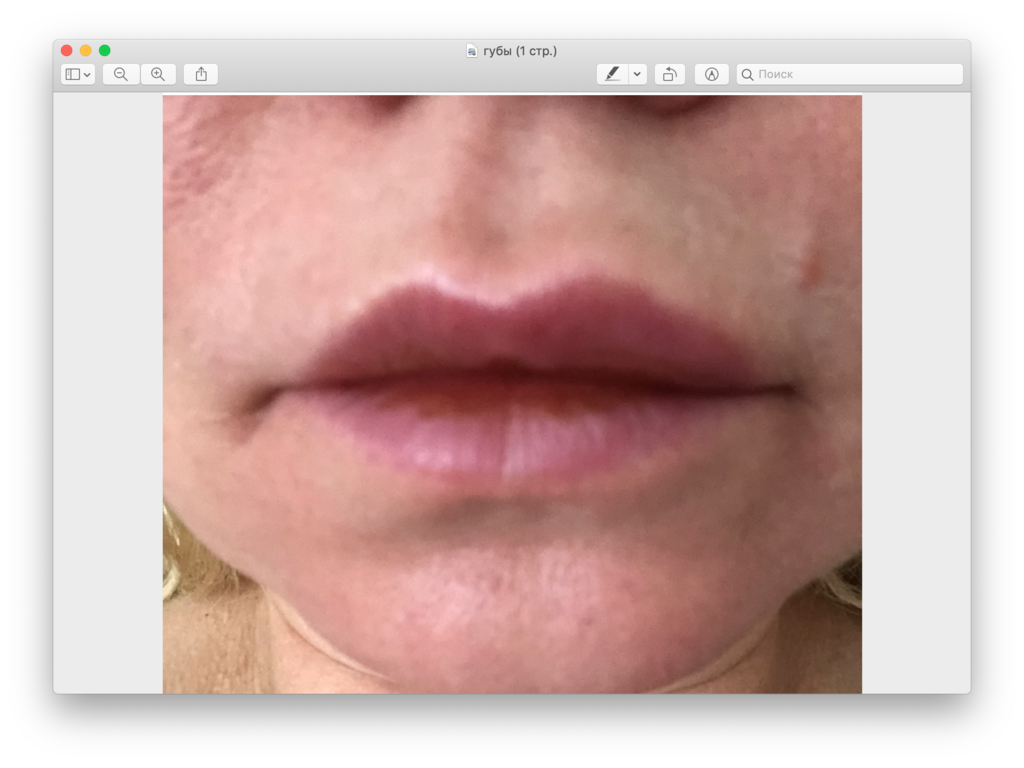Open the Share menu
This screenshot has width=1024, height=768.
[x=201, y=74]
